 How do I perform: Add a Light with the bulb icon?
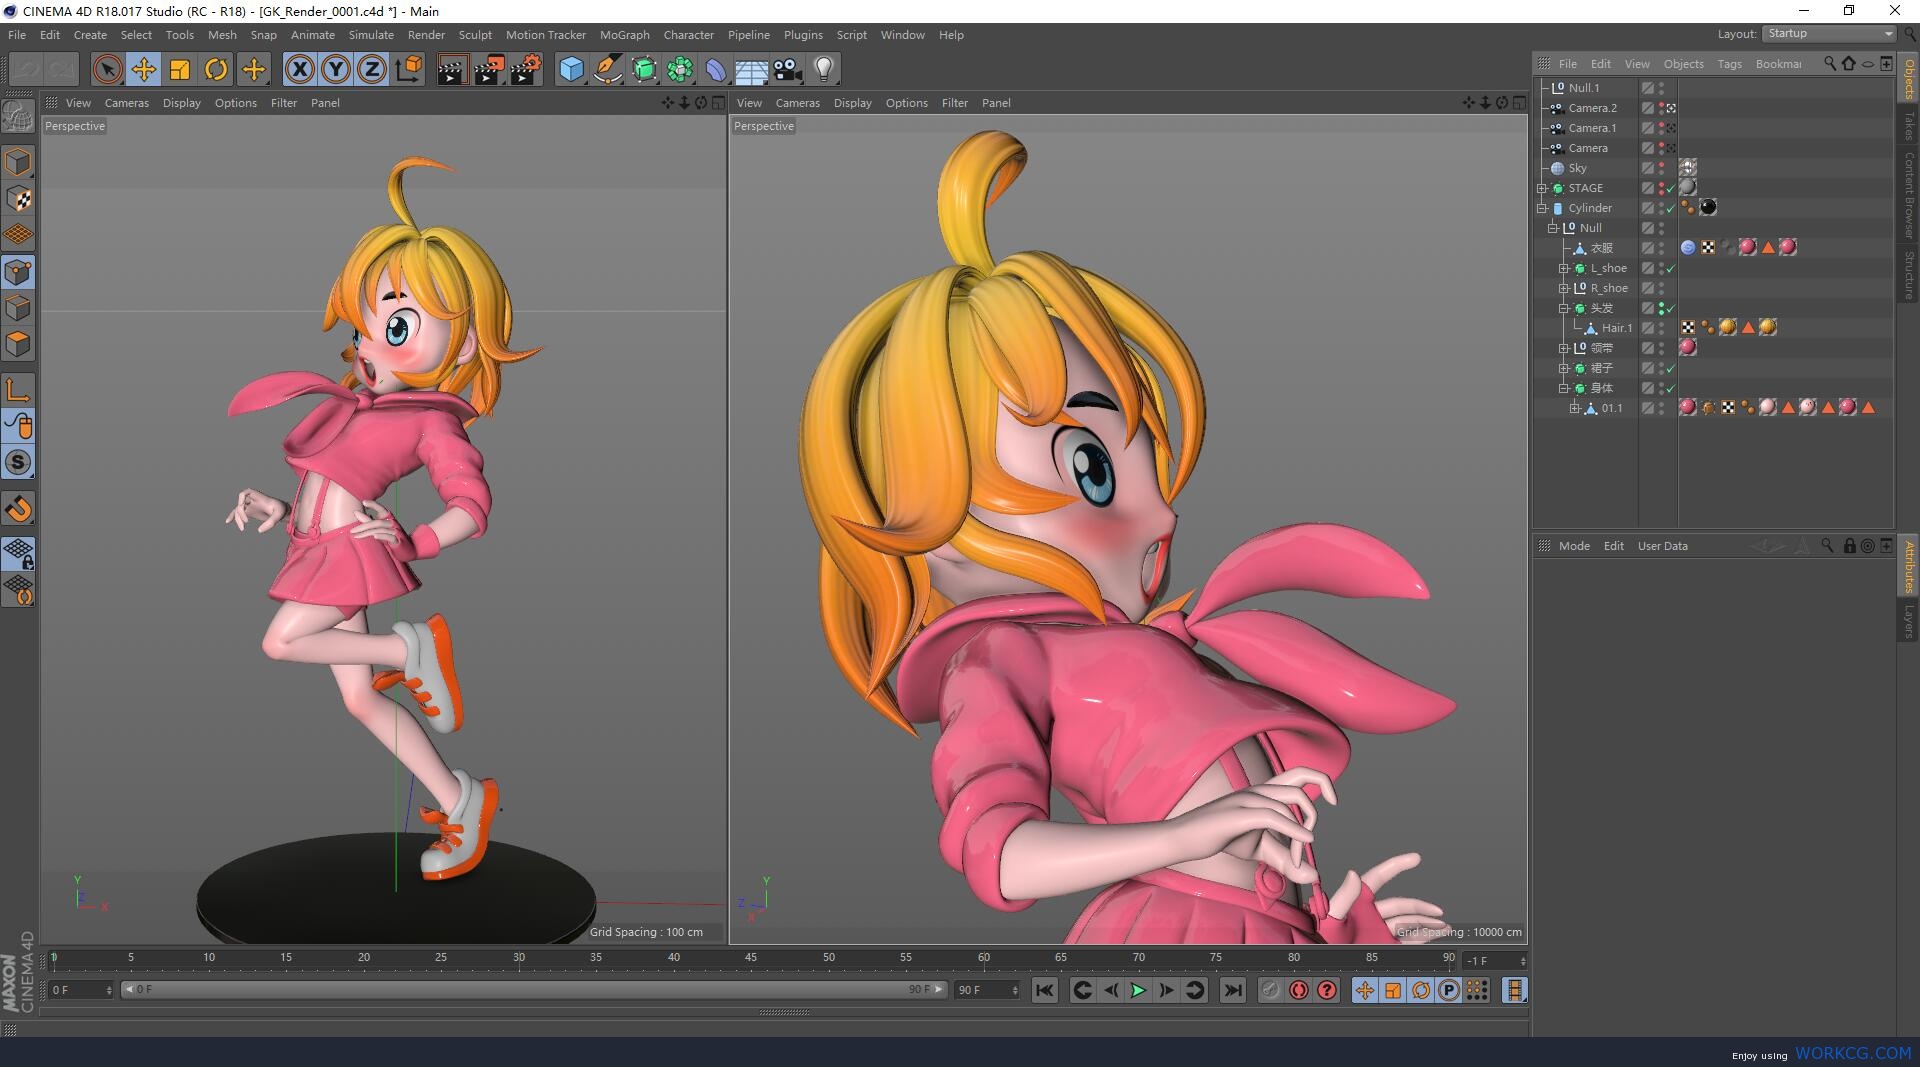[824, 69]
